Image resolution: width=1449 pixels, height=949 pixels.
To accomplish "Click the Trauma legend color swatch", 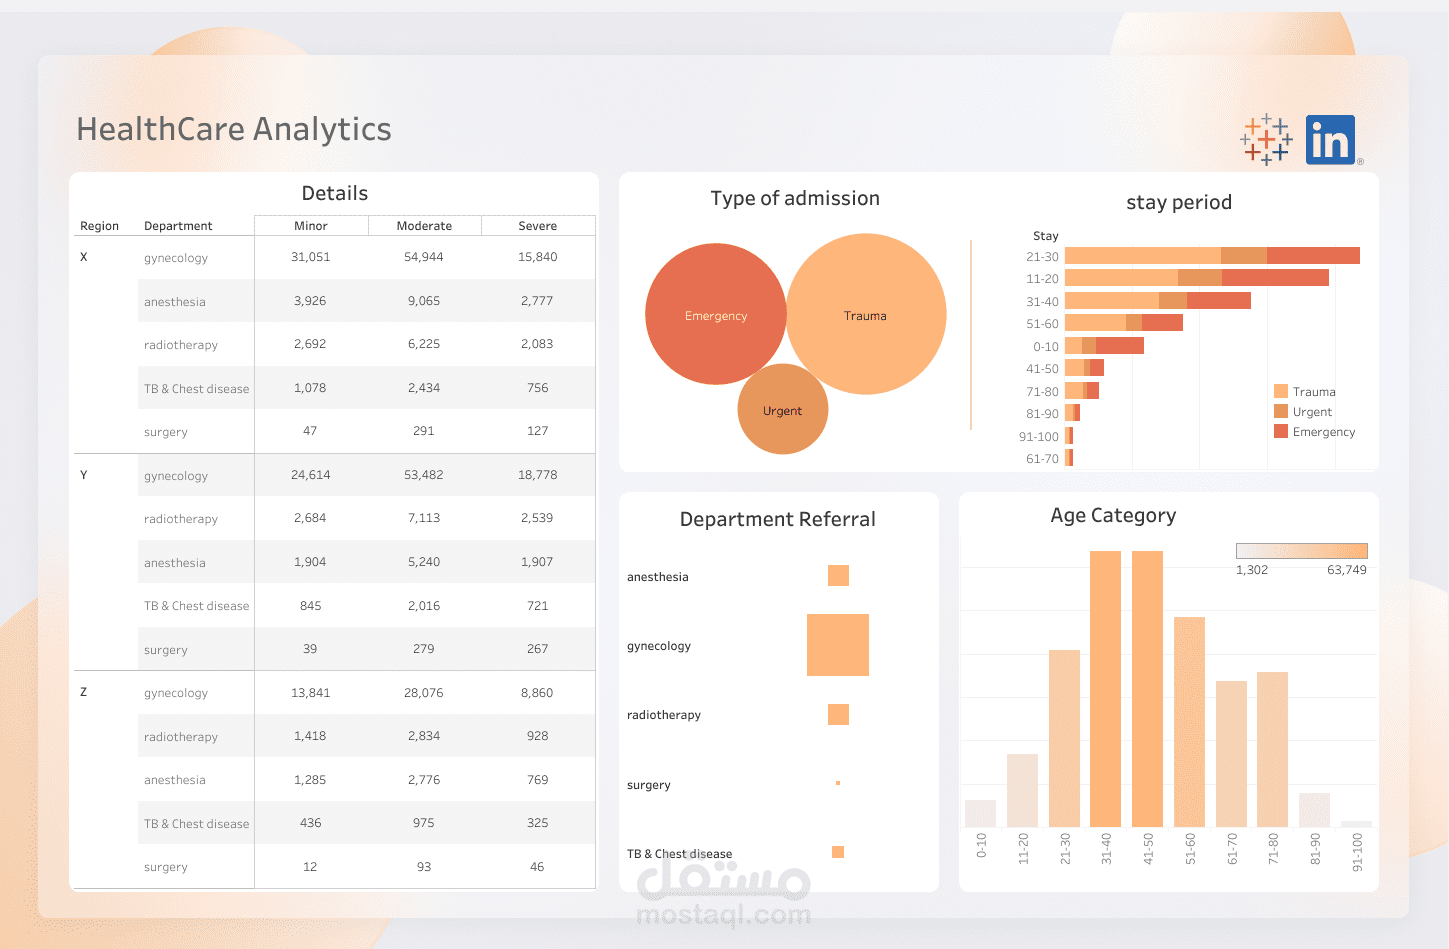I will tap(1281, 391).
